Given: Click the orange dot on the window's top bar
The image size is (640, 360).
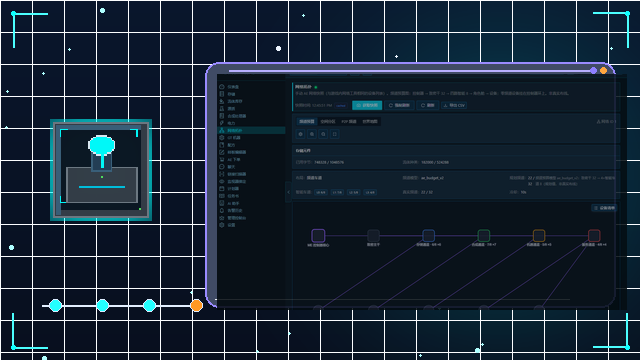Looking at the screenshot, I should click(604, 71).
